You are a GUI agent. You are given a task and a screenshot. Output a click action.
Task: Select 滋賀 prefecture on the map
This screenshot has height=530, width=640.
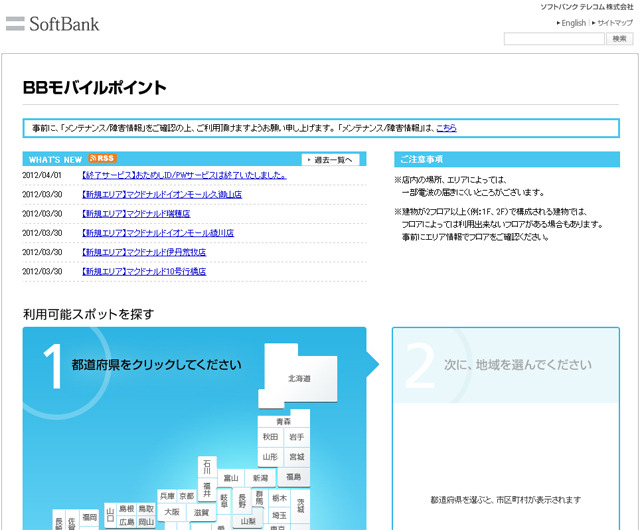coord(201,512)
